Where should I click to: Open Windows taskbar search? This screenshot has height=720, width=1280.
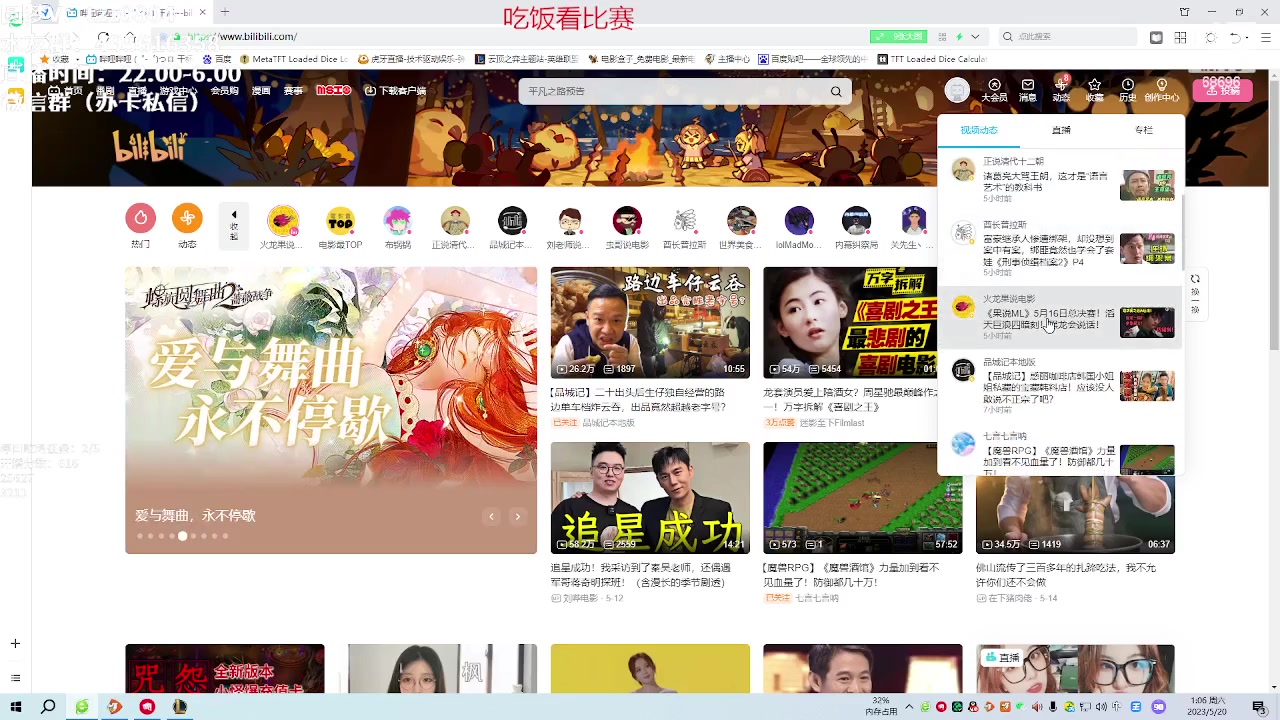pyautogui.click(x=48, y=707)
